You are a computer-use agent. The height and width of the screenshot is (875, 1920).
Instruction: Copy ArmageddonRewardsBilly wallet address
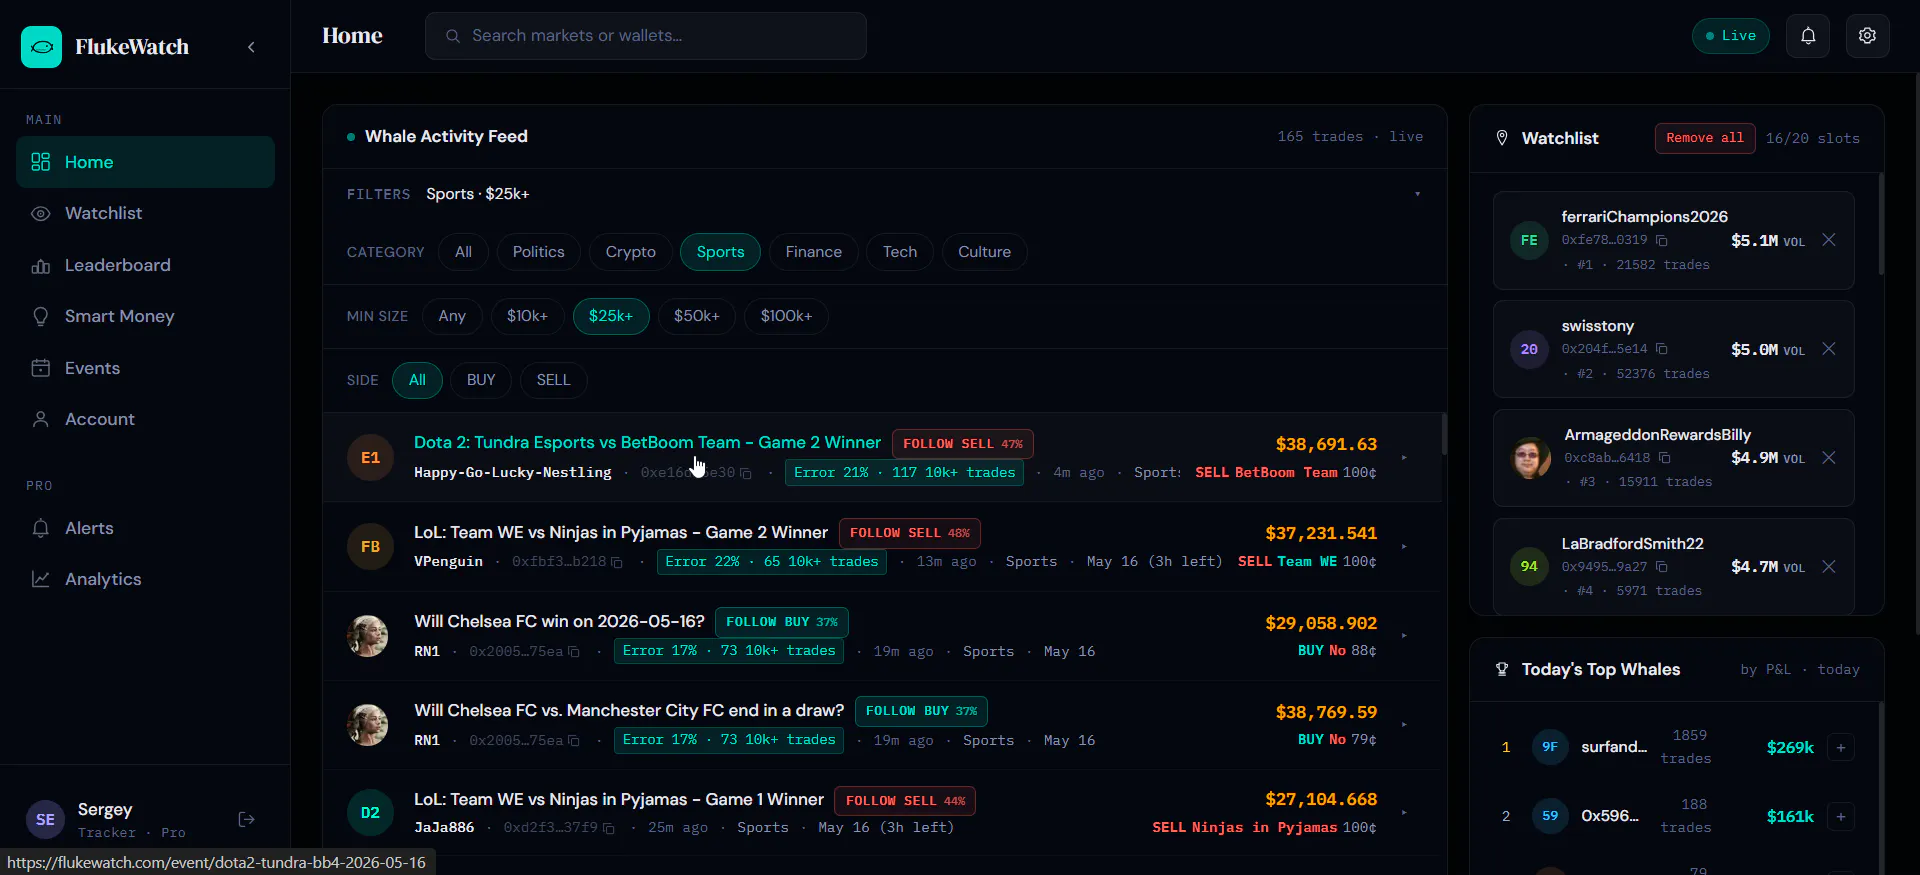(1665, 458)
